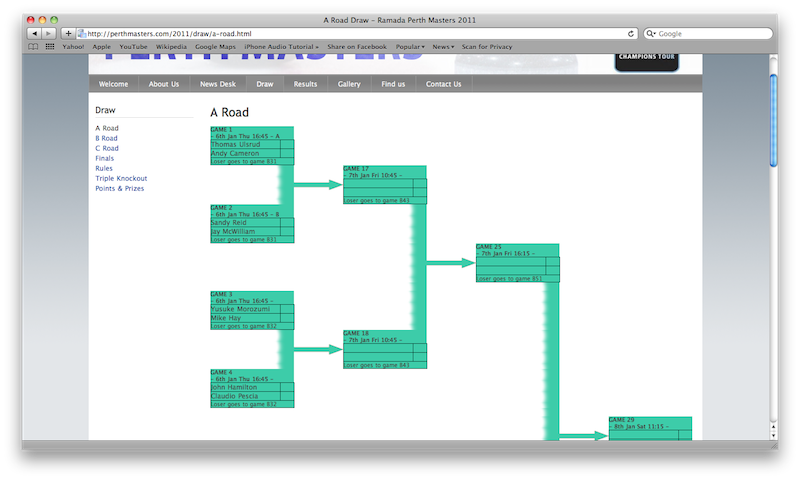Click the Champions Tour logo badge
Screen dimensions: 800x480
tap(646, 61)
